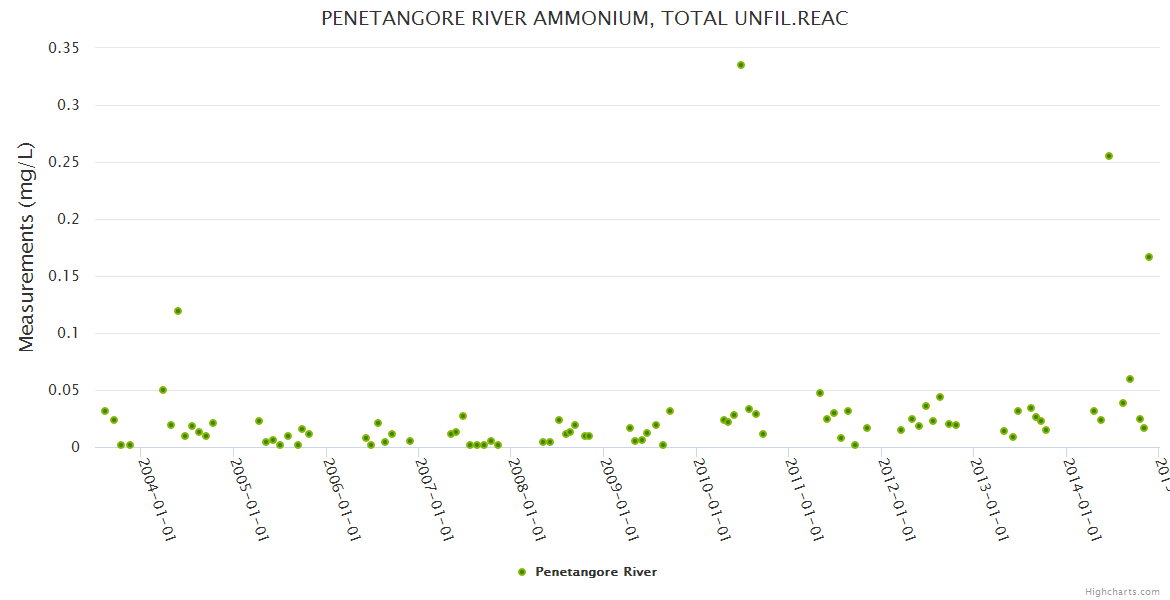Image resolution: width=1170 pixels, height=600 pixels.
Task: Select the 2014 data point near 0.255
Action: coord(1109,156)
